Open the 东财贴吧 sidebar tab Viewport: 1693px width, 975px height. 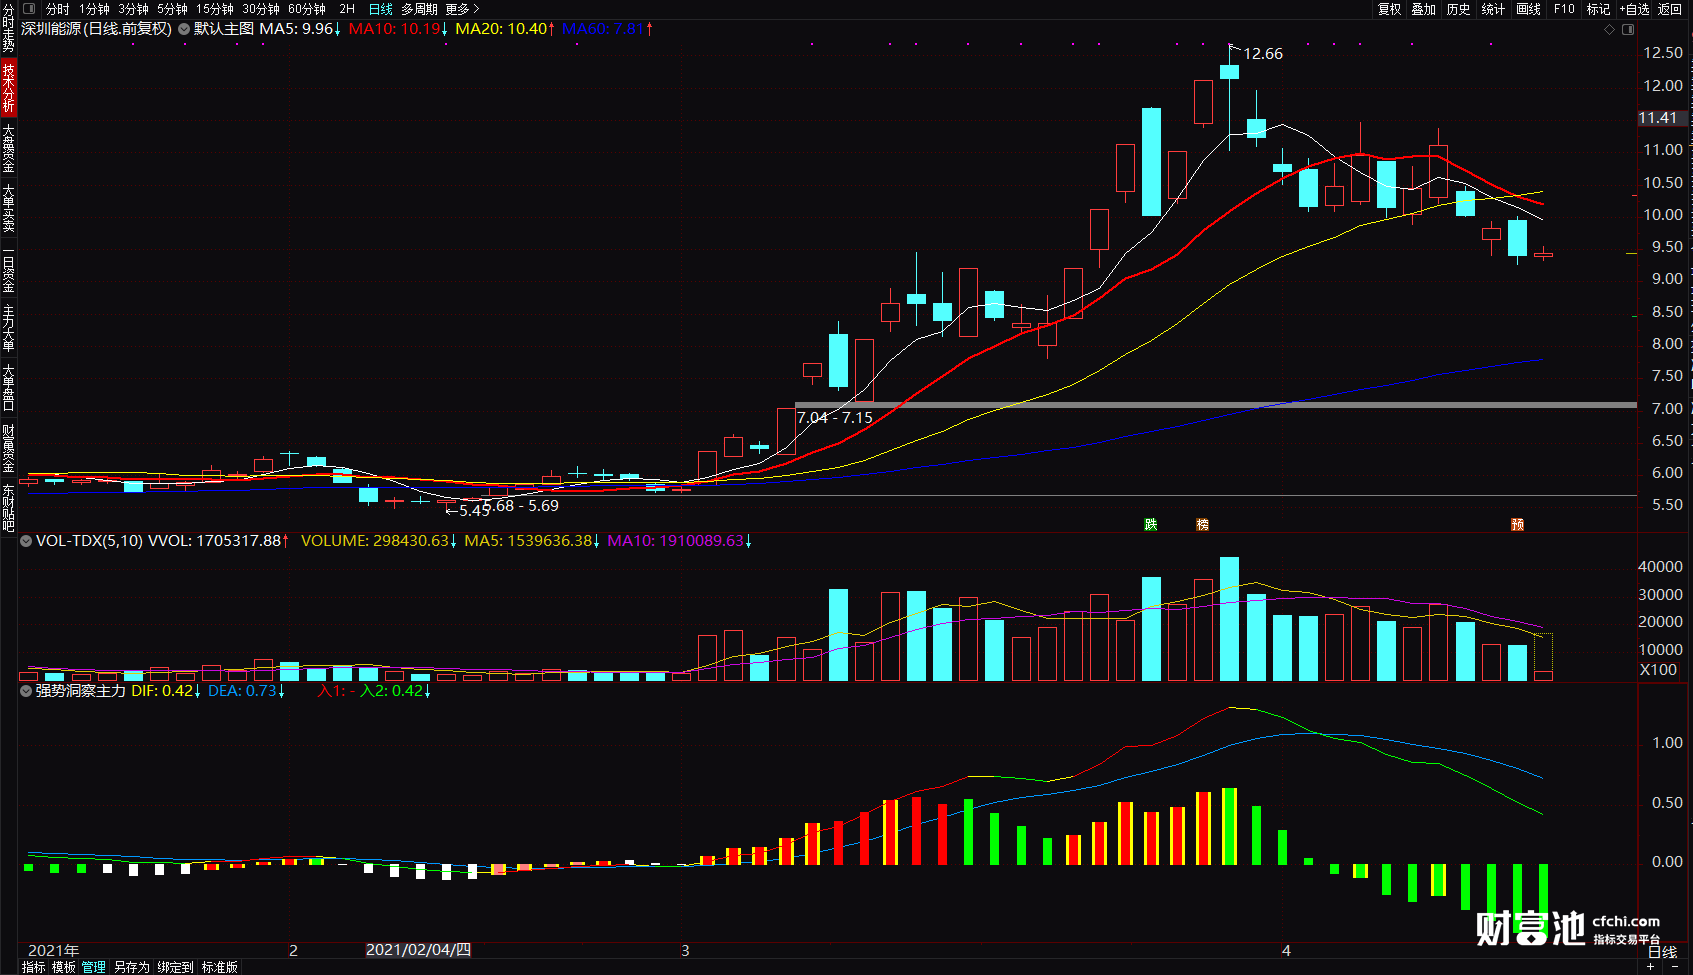point(8,508)
